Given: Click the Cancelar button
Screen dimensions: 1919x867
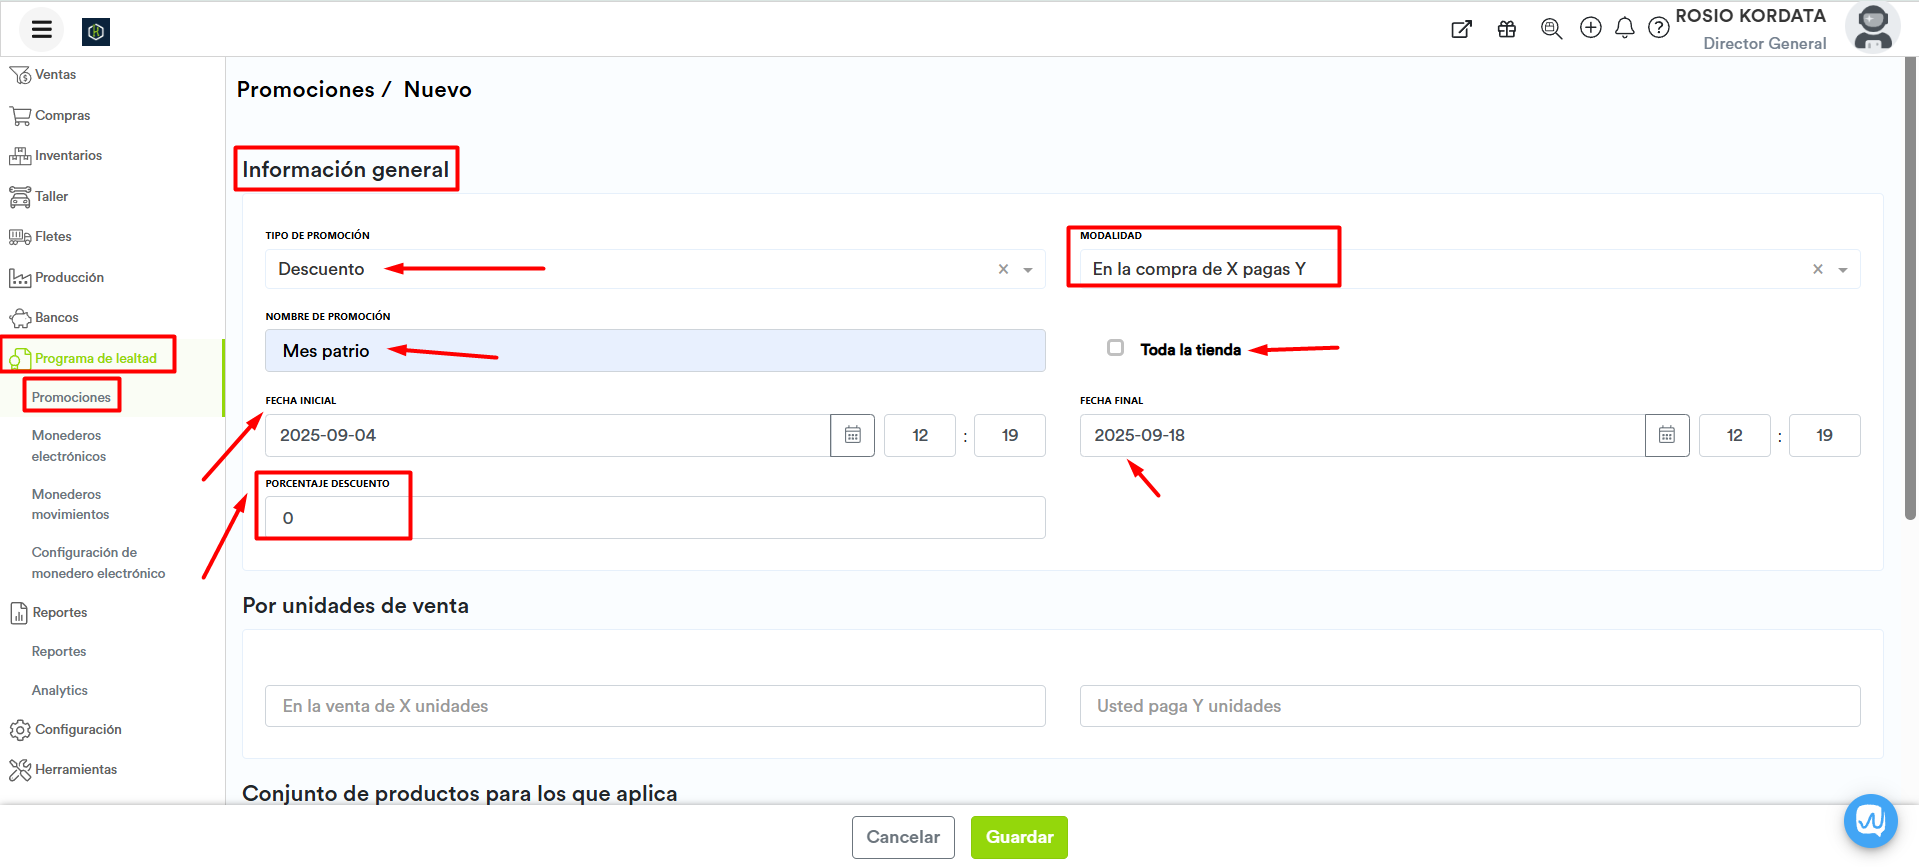Looking at the screenshot, I should point(902,837).
